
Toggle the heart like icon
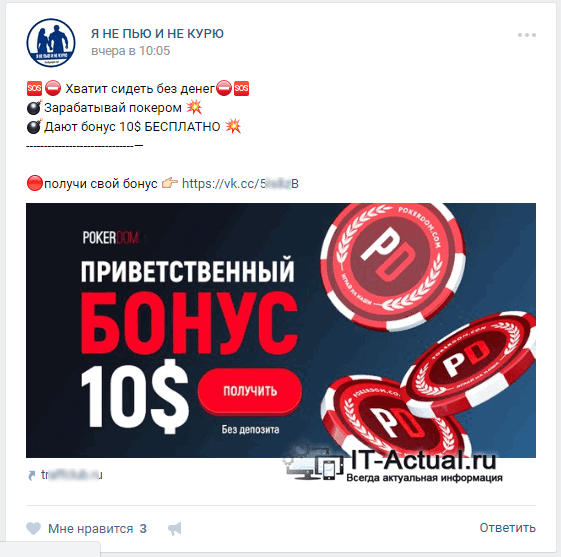point(34,528)
